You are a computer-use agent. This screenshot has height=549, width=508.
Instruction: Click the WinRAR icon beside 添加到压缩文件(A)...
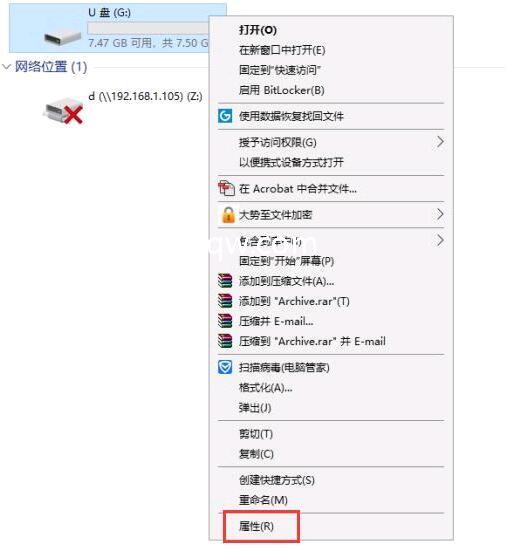(225, 281)
